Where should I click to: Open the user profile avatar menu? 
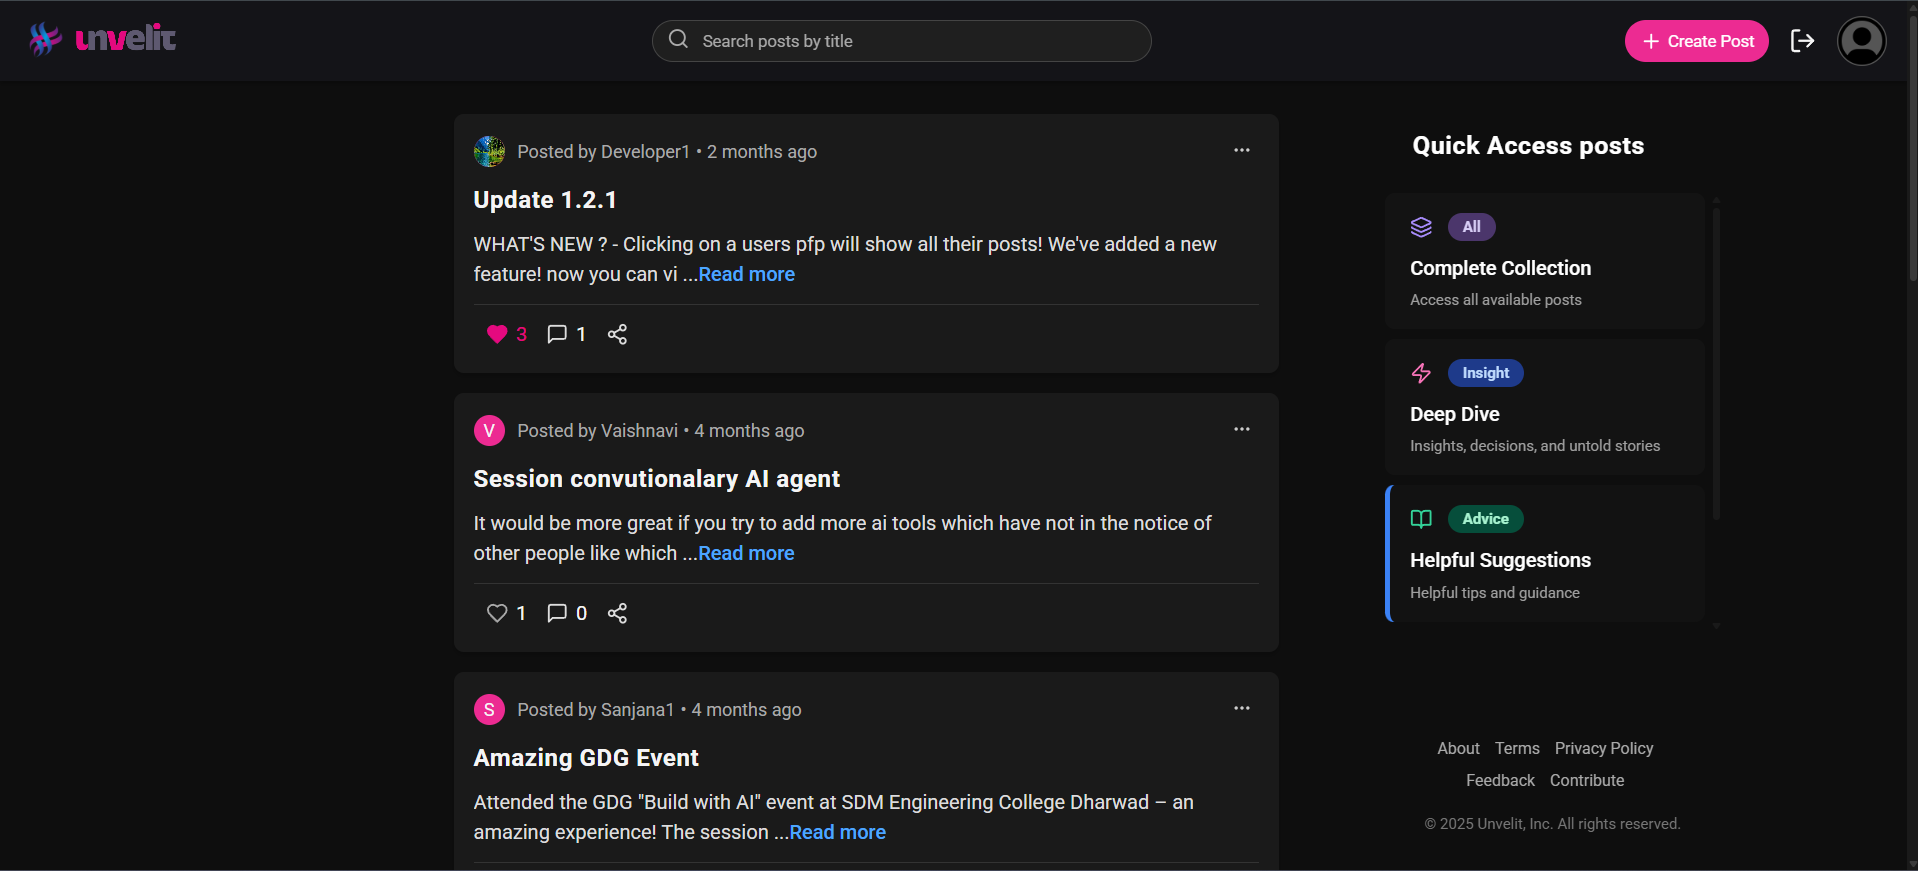tap(1861, 41)
